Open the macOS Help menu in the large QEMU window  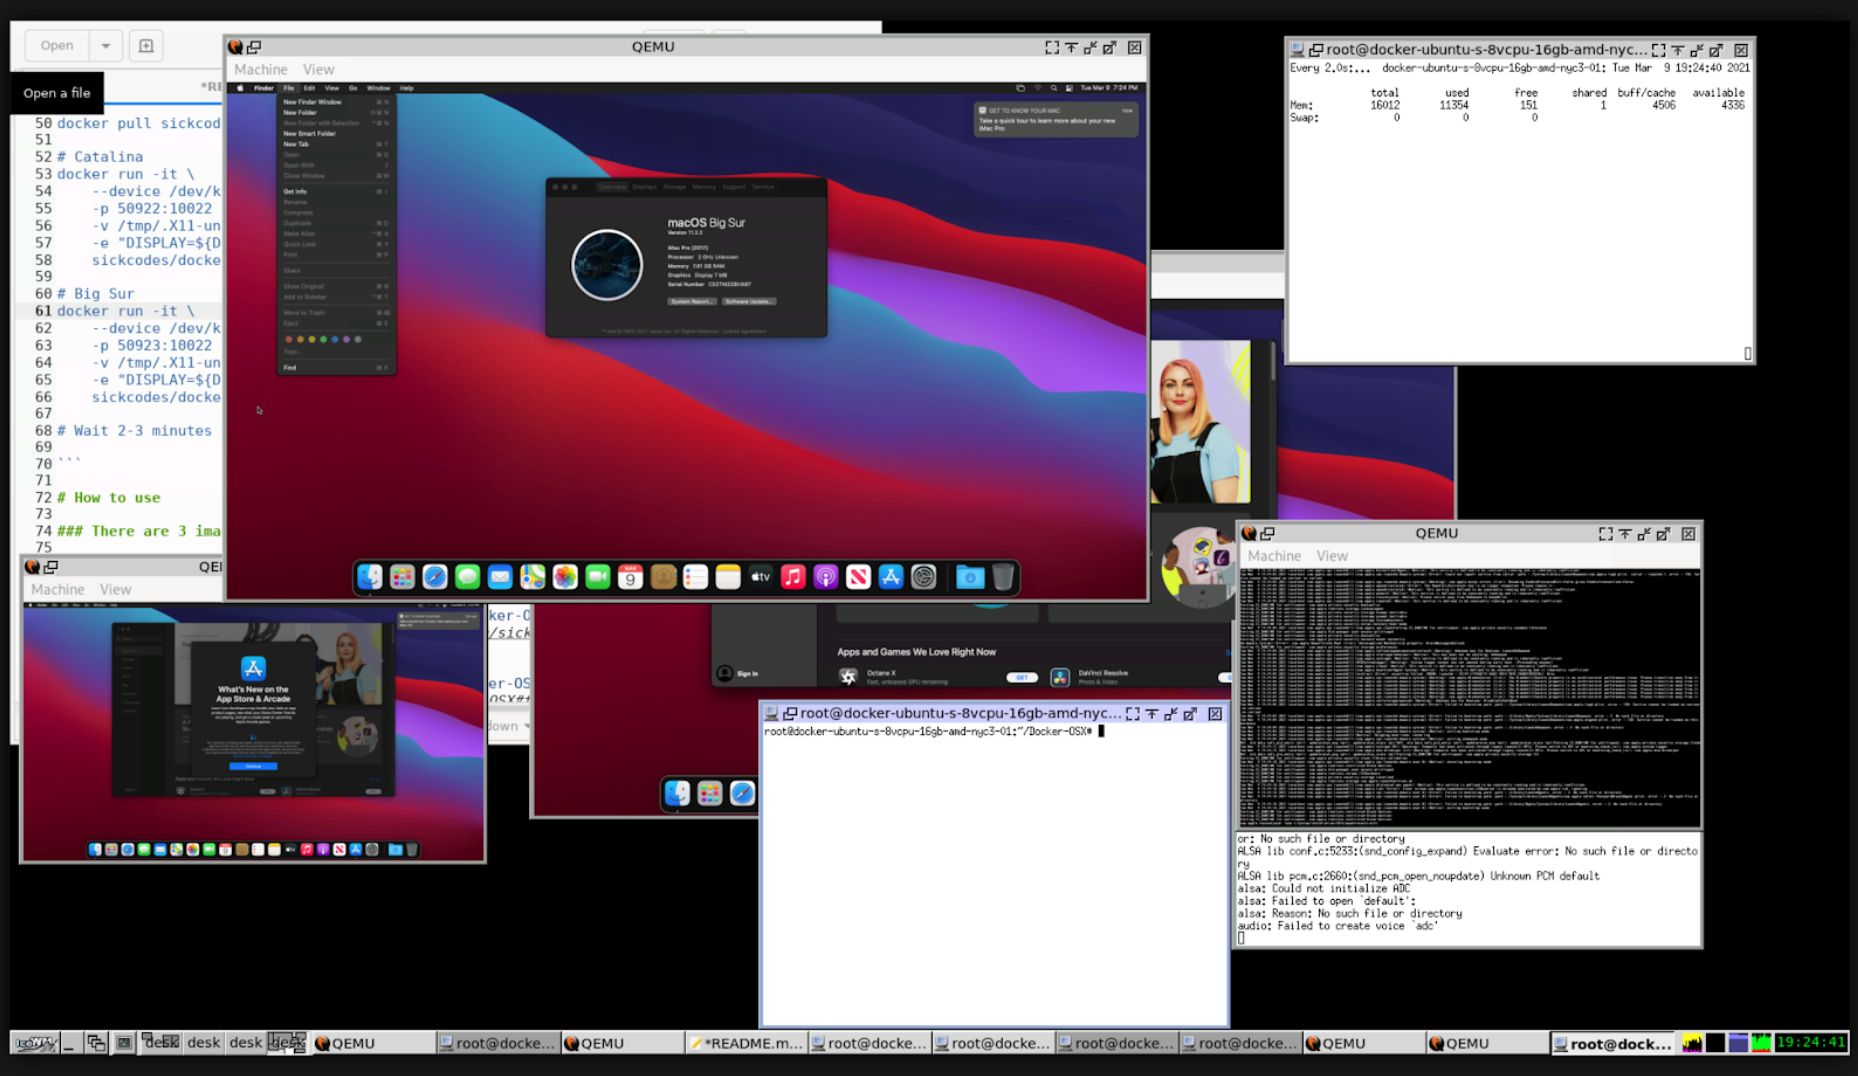coord(407,88)
